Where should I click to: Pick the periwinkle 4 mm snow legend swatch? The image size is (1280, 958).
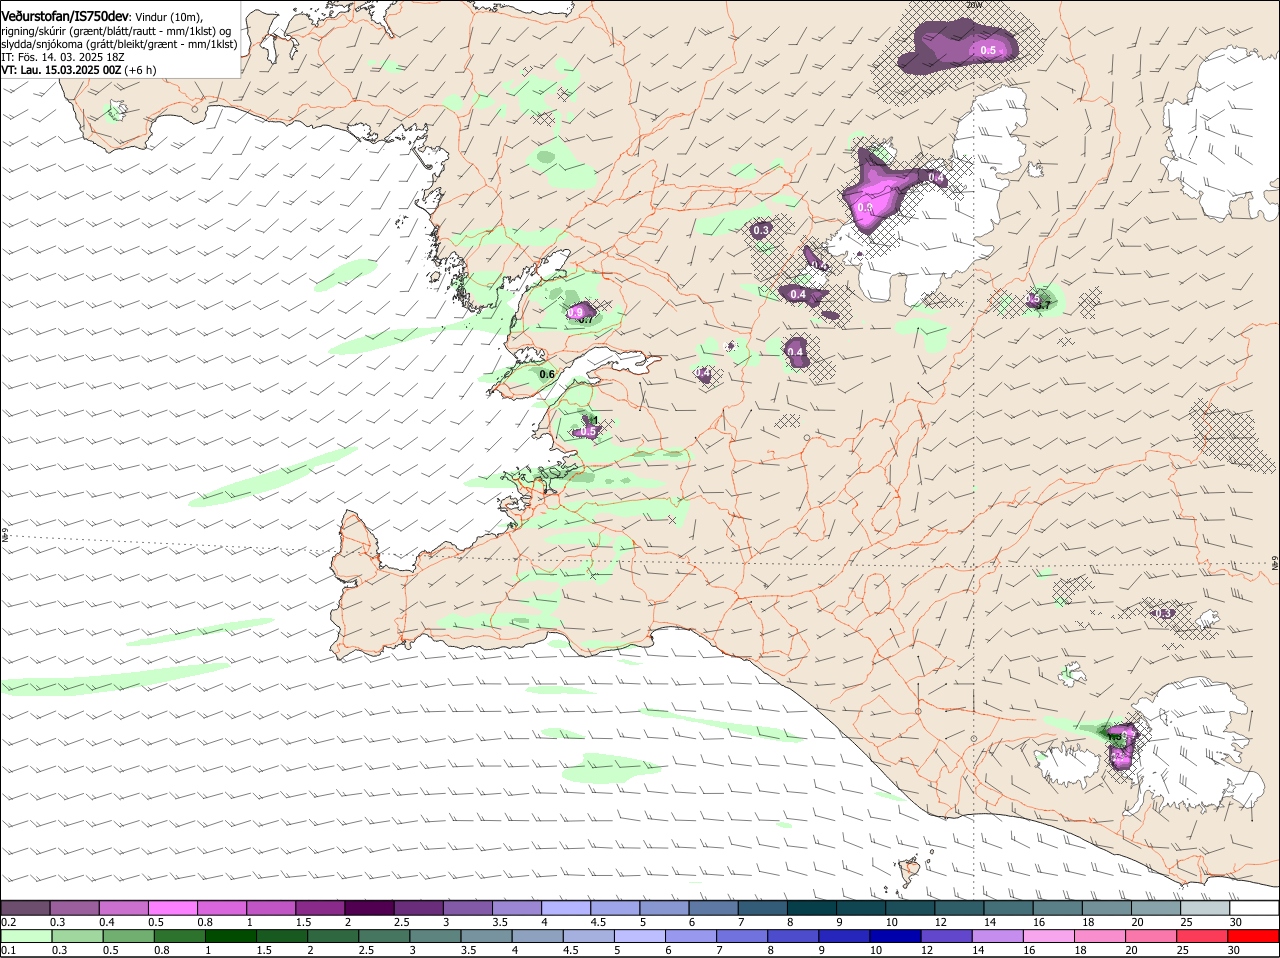pyautogui.click(x=565, y=908)
